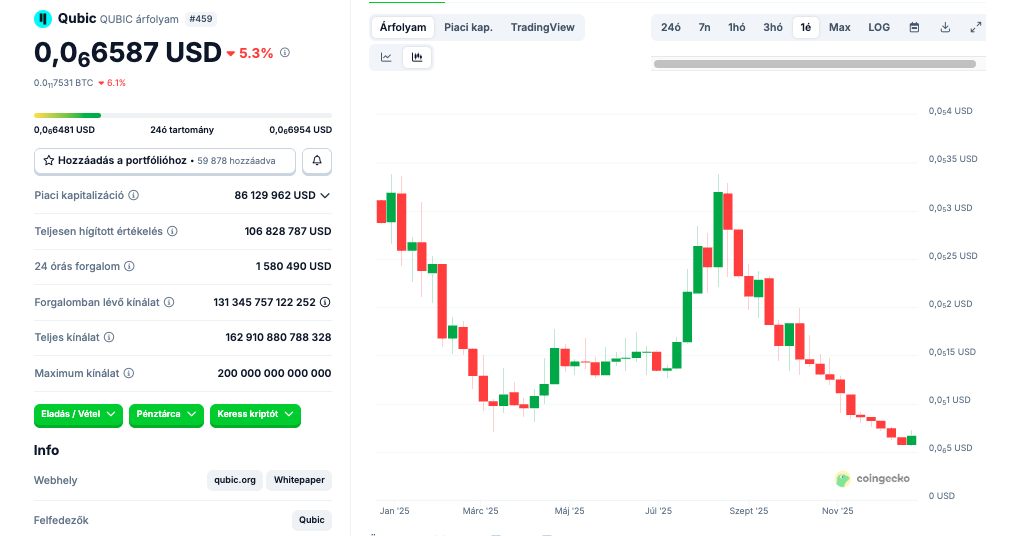The height and width of the screenshot is (536, 1028).
Task: Click the 1 580 490 USD value
Action: pos(294,266)
